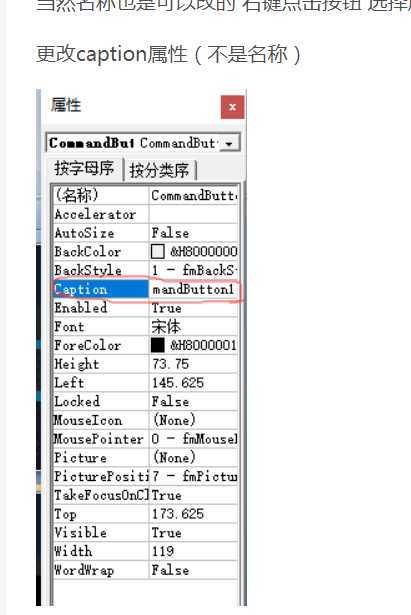Click the ForeColor value &H8000001
411x615 pixels.
pos(204,345)
